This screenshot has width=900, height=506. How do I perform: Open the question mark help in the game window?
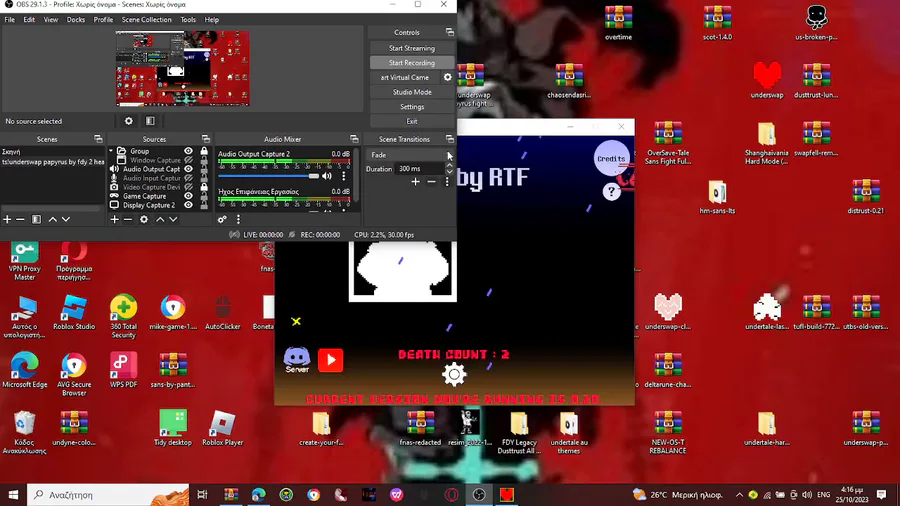point(611,192)
